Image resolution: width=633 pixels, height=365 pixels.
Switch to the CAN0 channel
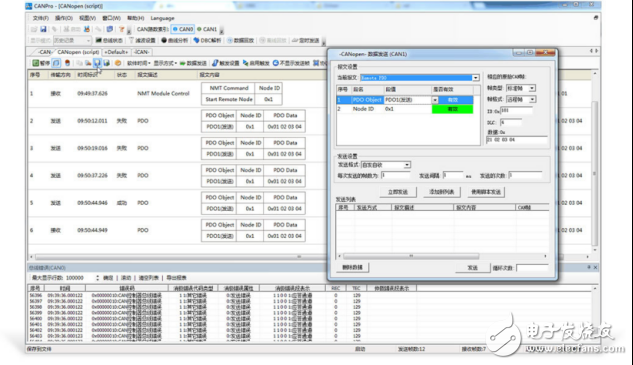click(x=183, y=29)
